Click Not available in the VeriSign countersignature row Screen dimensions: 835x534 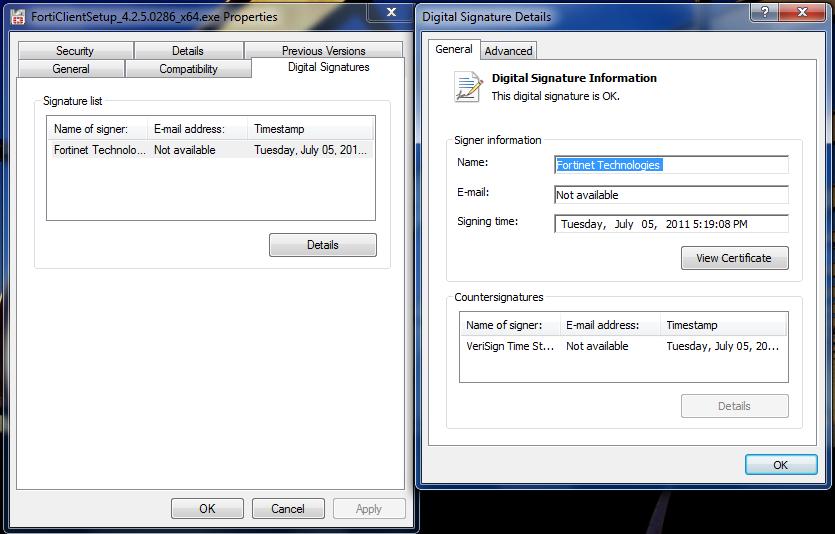click(597, 346)
